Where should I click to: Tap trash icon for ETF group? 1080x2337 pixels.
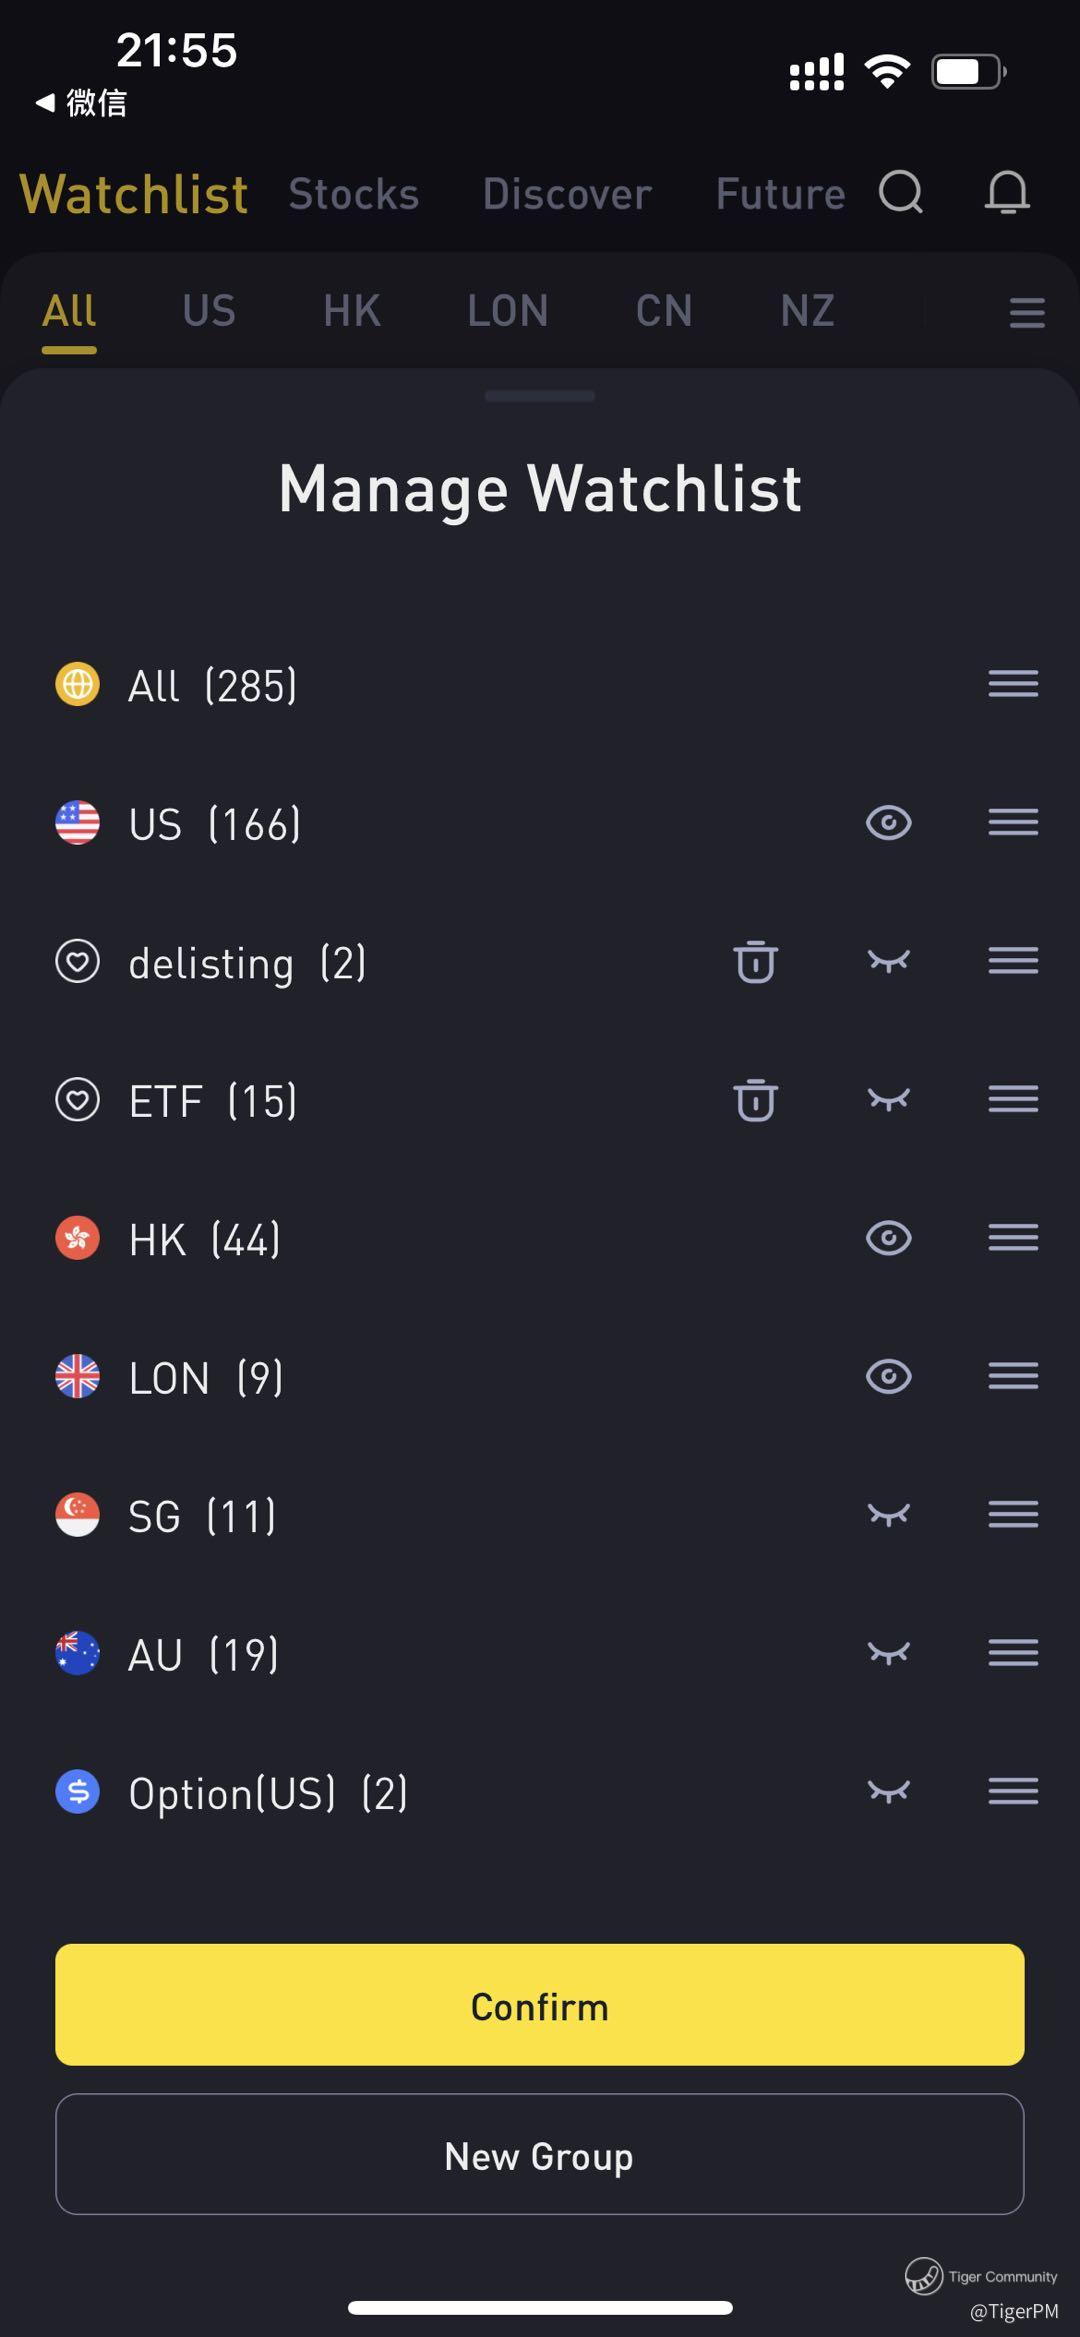pos(755,1100)
